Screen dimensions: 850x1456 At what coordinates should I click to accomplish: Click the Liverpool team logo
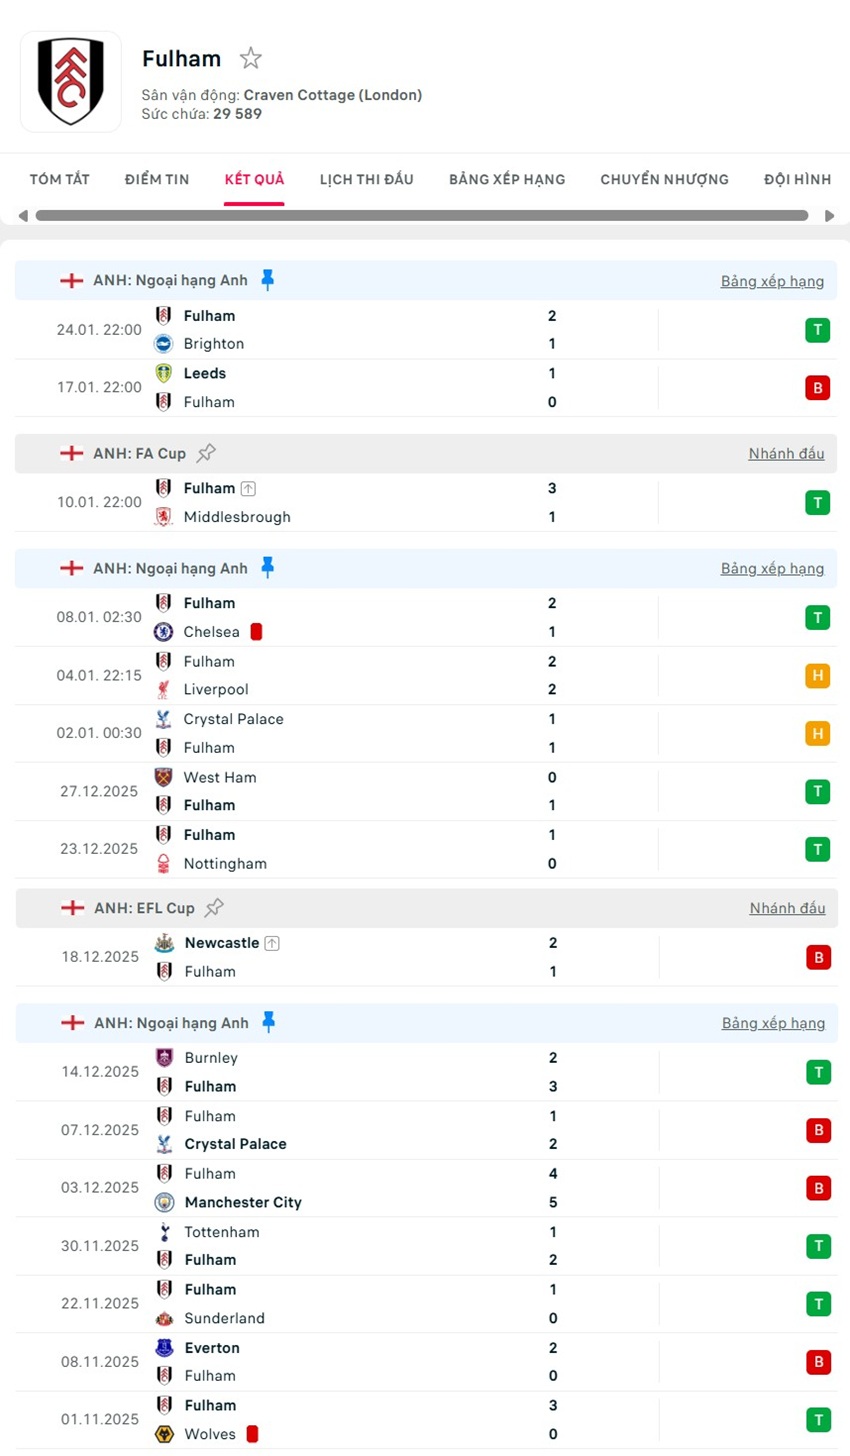pyautogui.click(x=164, y=689)
